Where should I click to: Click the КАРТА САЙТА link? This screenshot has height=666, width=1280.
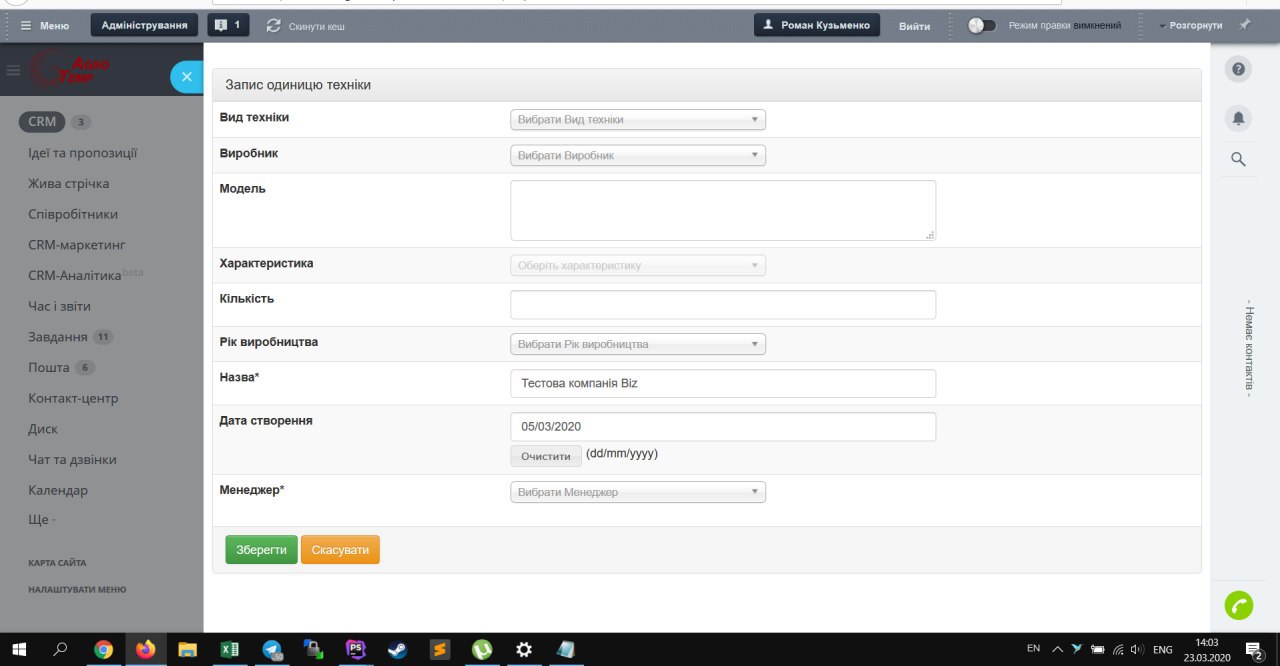57,563
